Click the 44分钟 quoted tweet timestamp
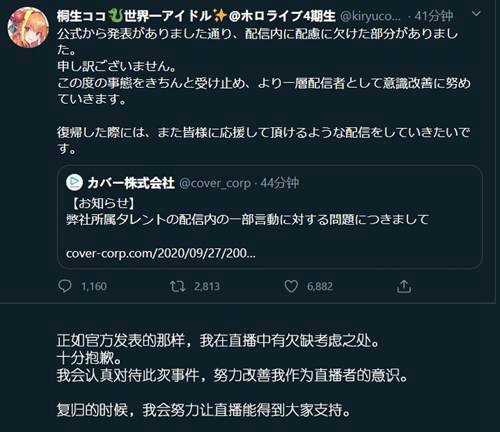 coord(279,183)
